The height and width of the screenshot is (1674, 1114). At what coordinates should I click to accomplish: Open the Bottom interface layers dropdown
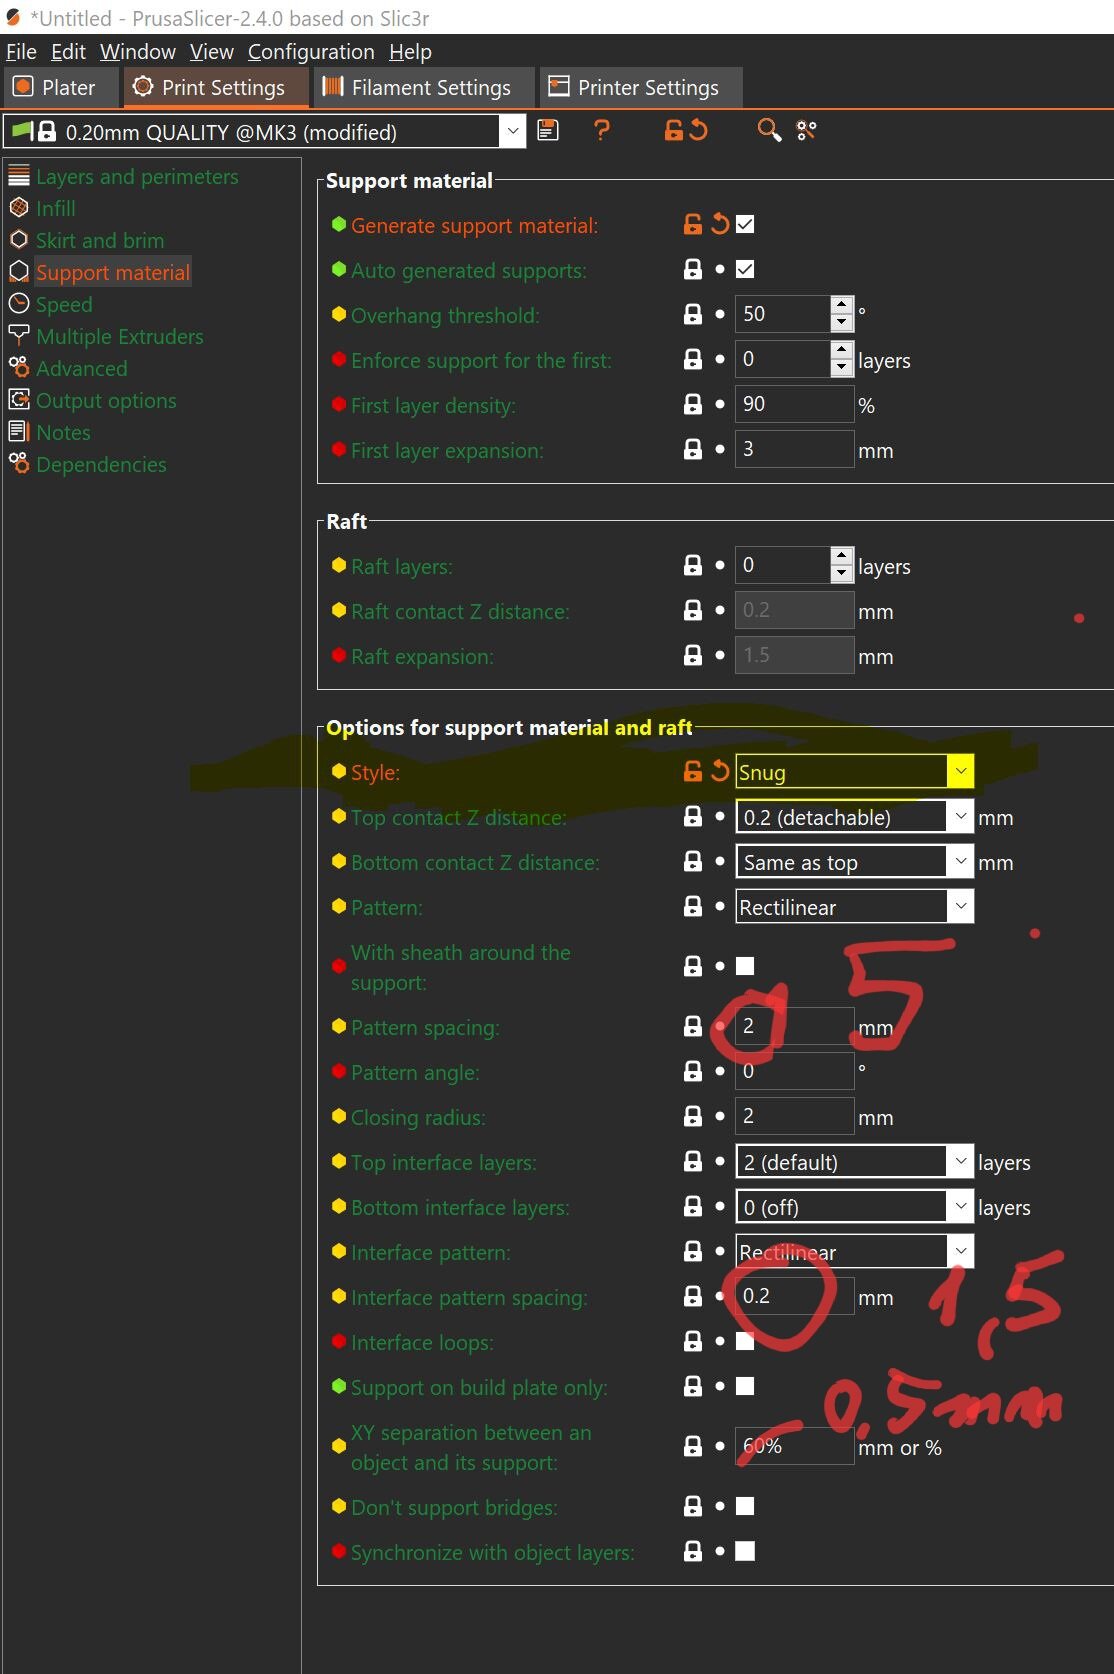960,1207
